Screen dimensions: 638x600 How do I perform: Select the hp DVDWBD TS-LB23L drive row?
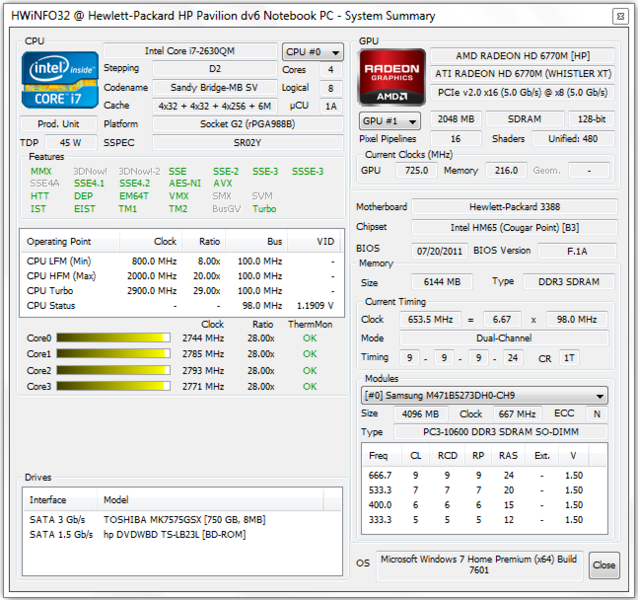(x=182, y=534)
